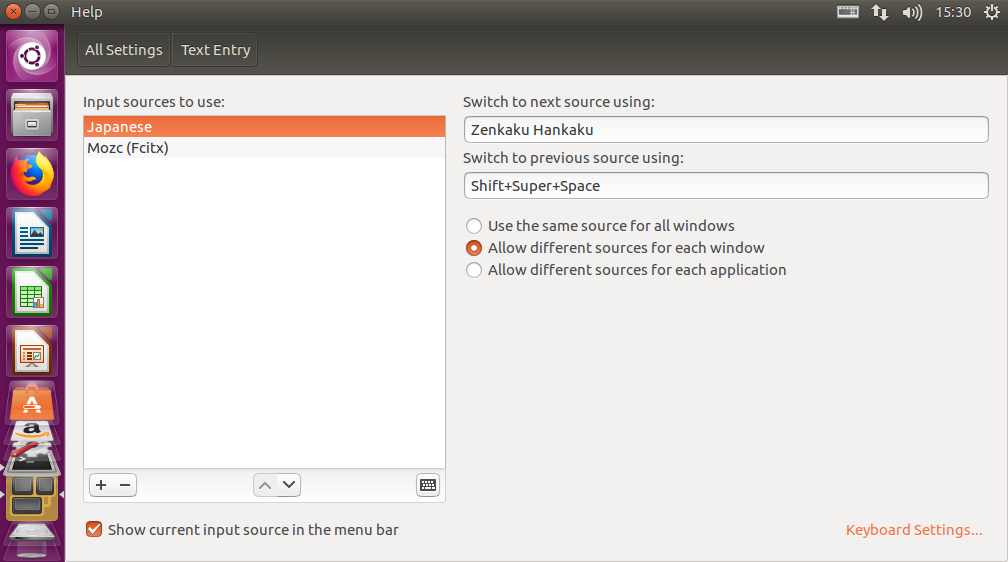Launch LibreOffice Impress
Viewport: 1008px width, 562px height.
pos(32,351)
